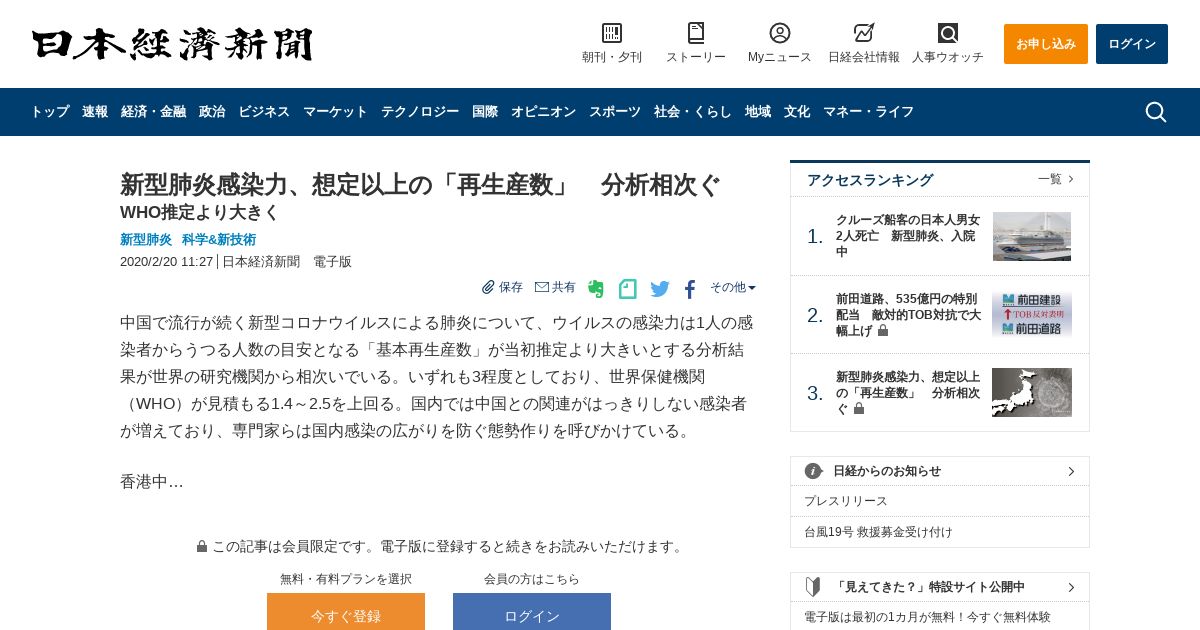Open the 人事ウオッチ magnifier icon

coord(948,33)
